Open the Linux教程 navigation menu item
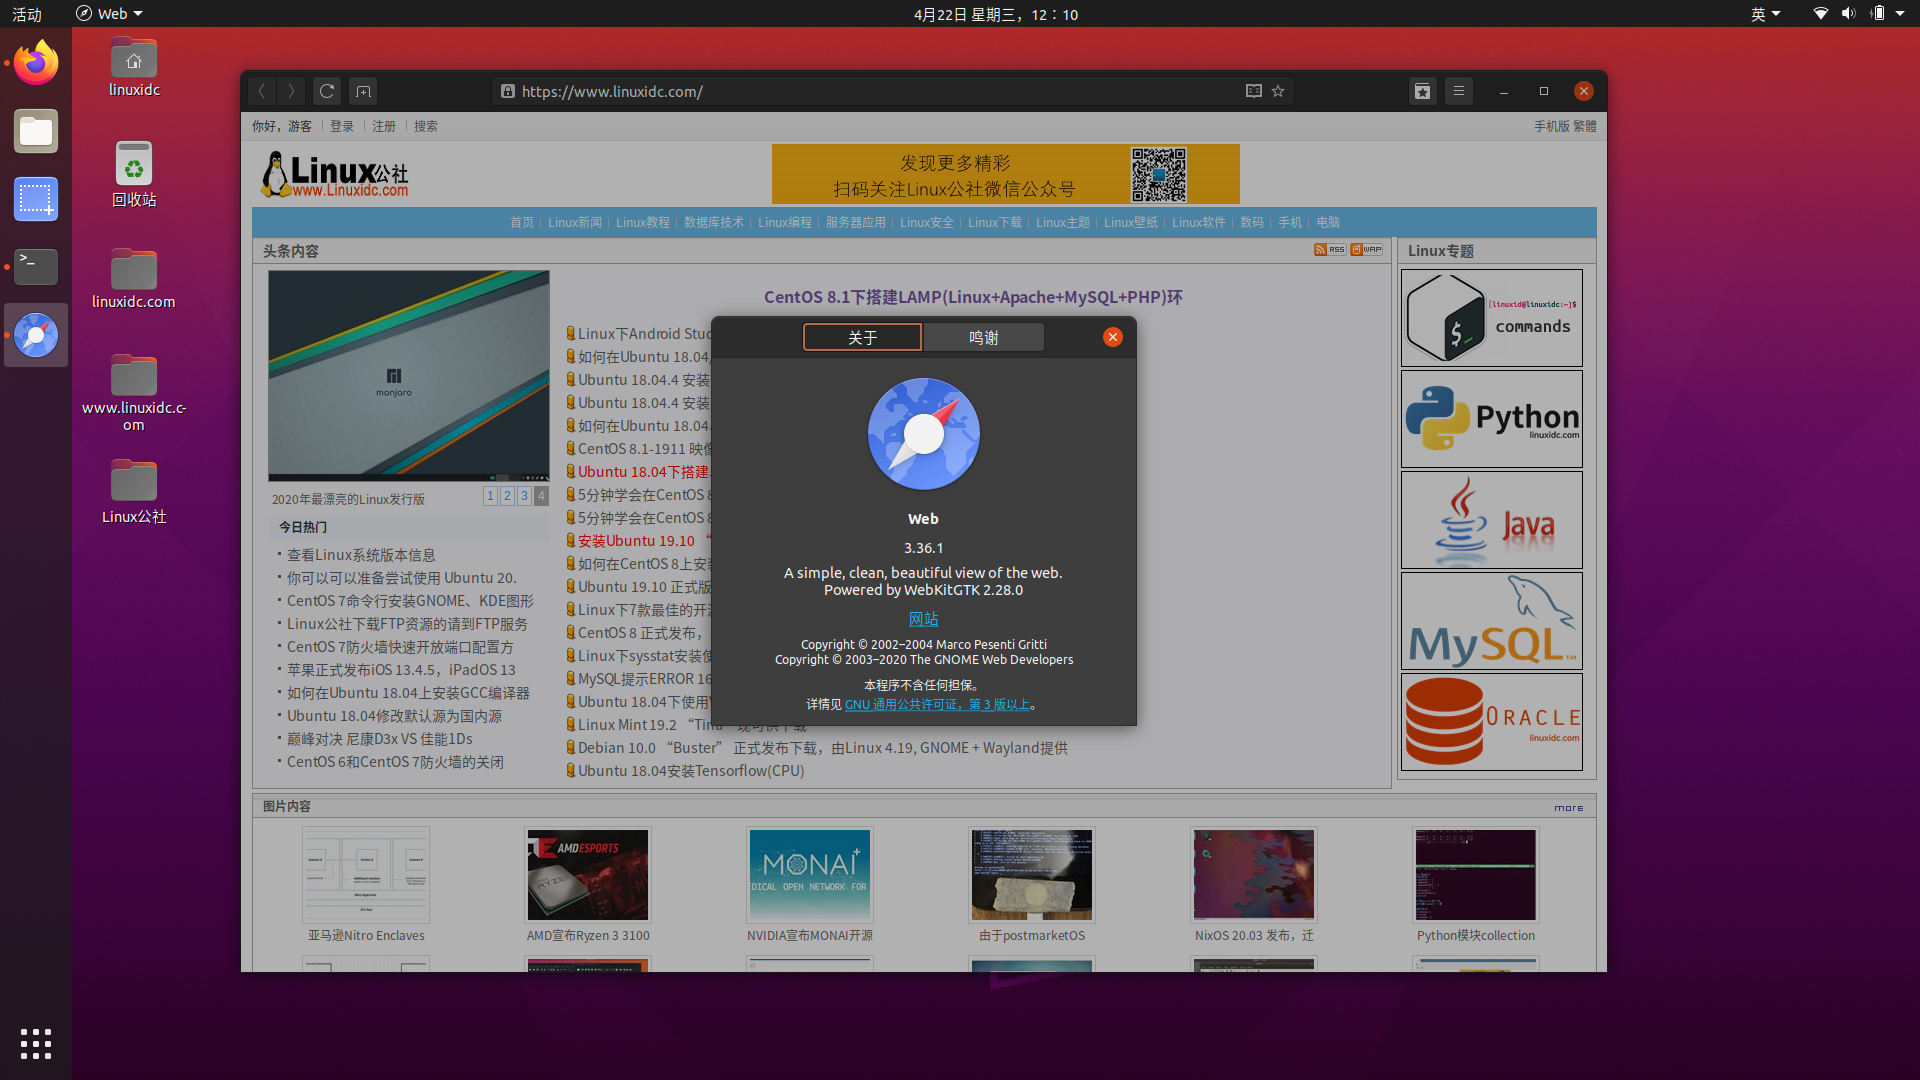Screen dimensions: 1920x1080 click(x=642, y=222)
